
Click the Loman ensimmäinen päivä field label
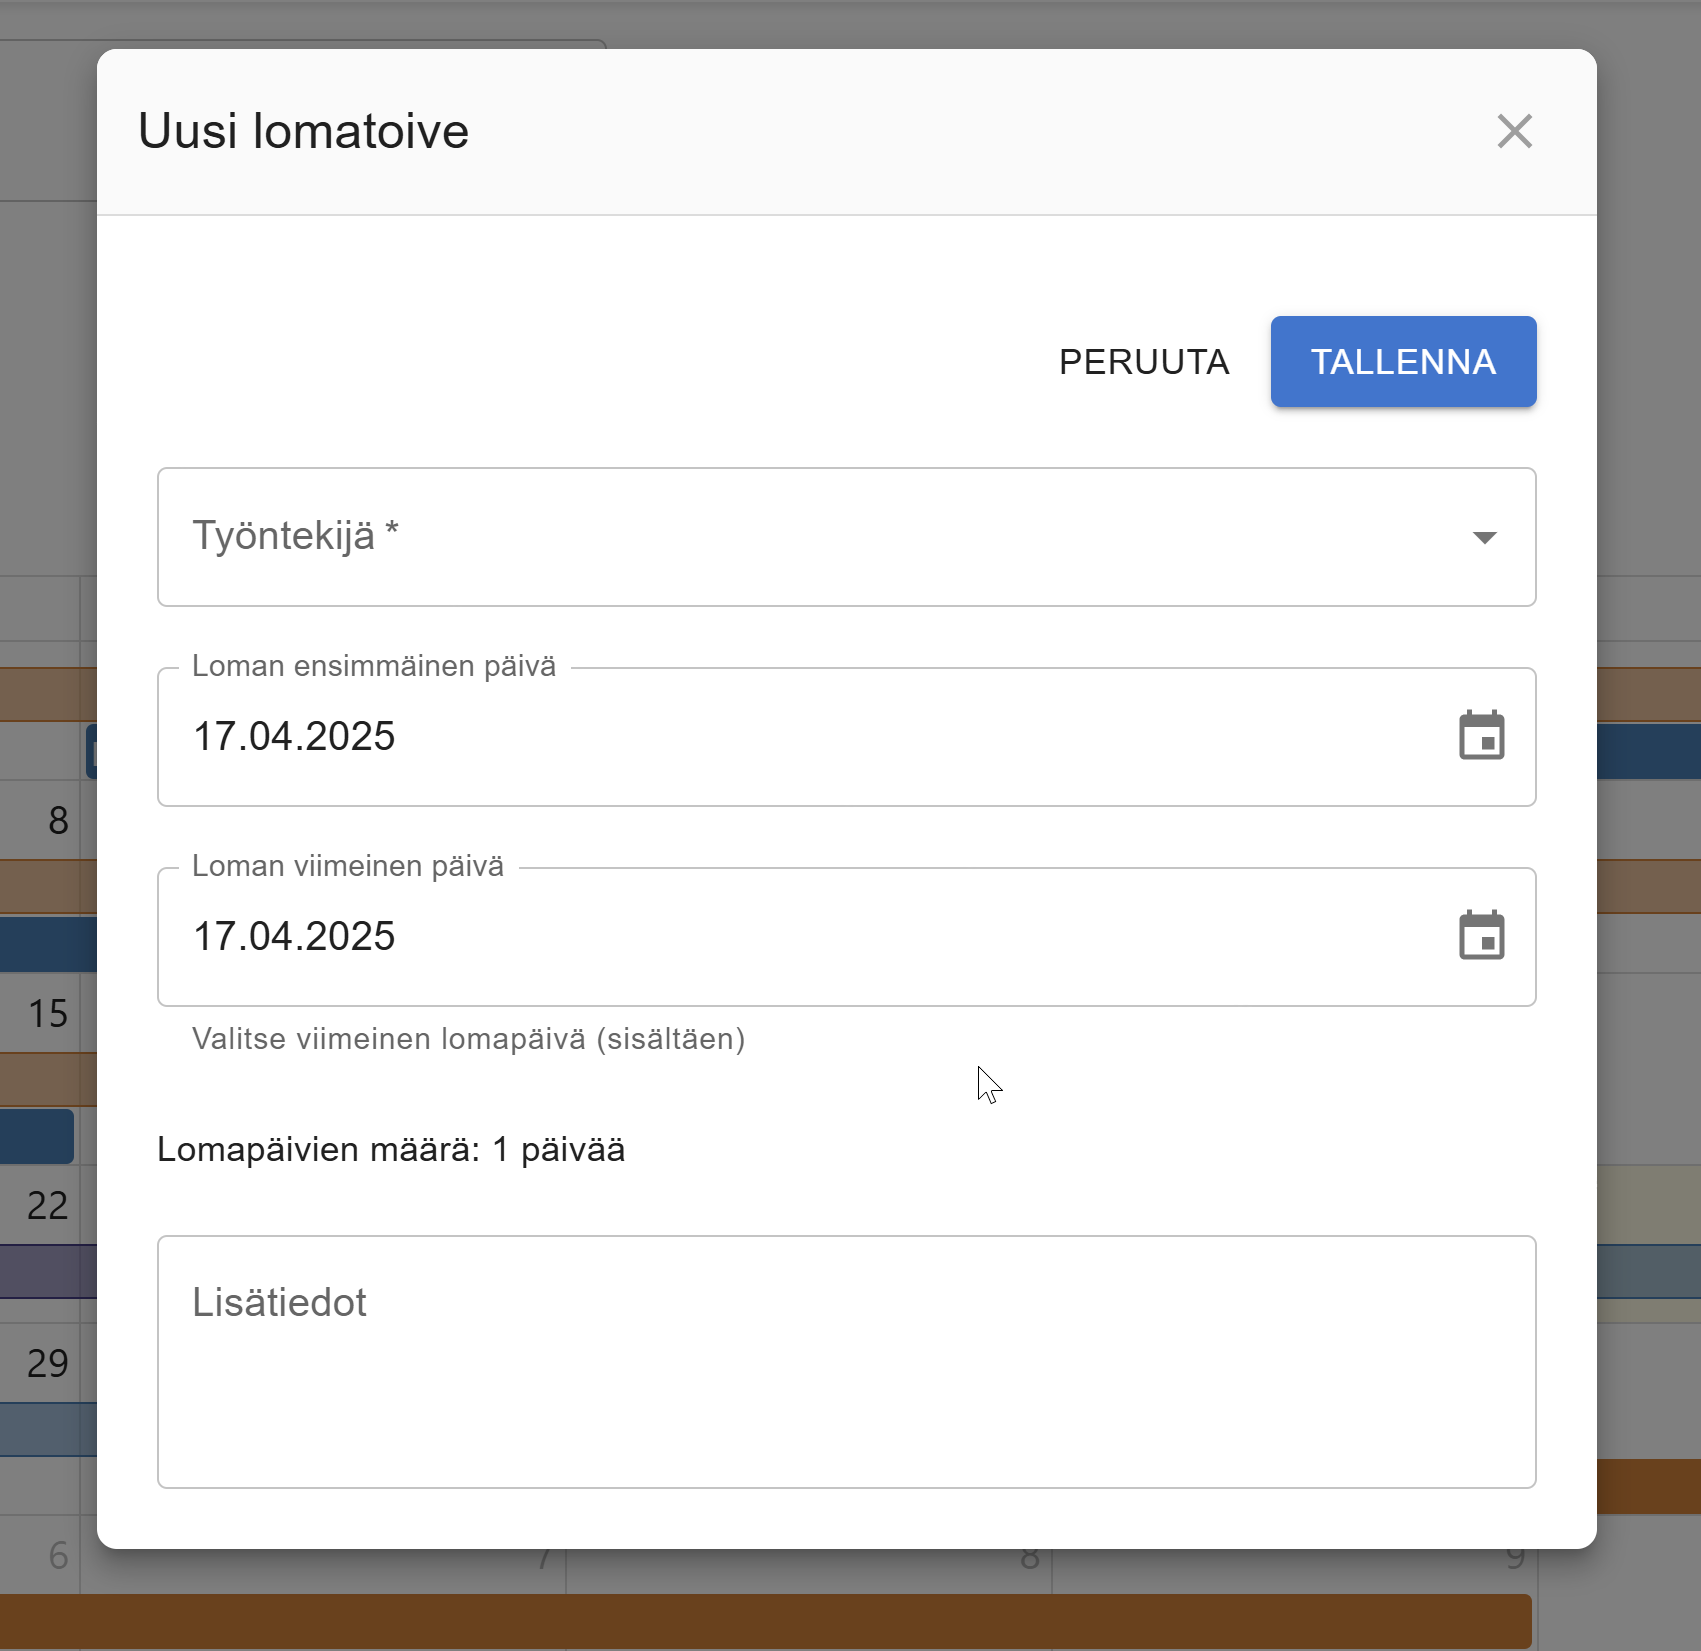click(373, 666)
